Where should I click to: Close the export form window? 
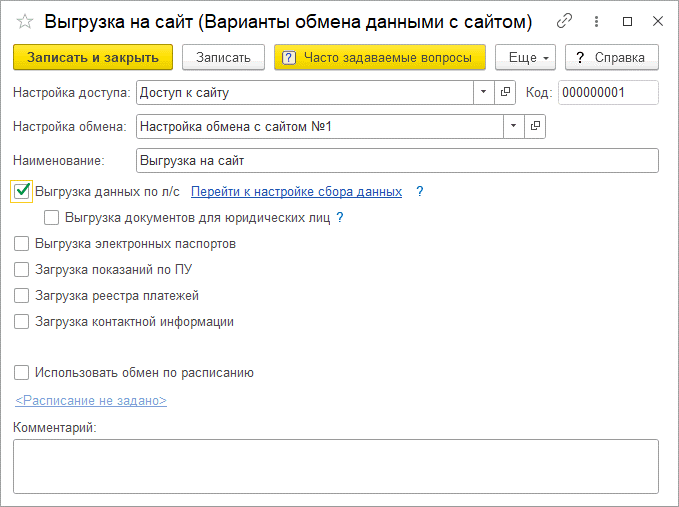(656, 21)
